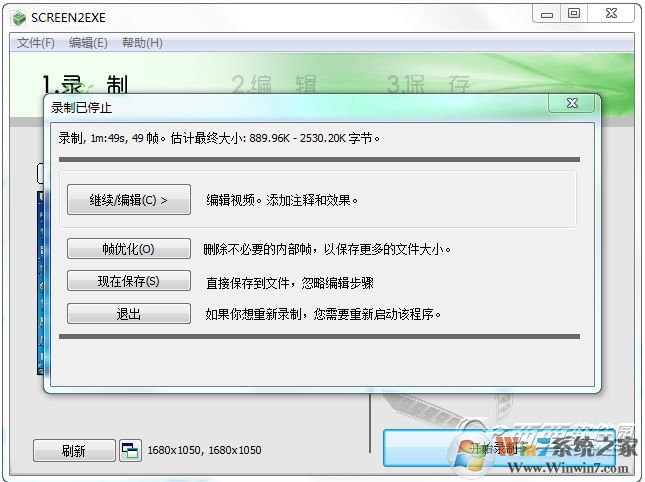Click the 刷新 button
This screenshot has height=482, width=645.
74,450
